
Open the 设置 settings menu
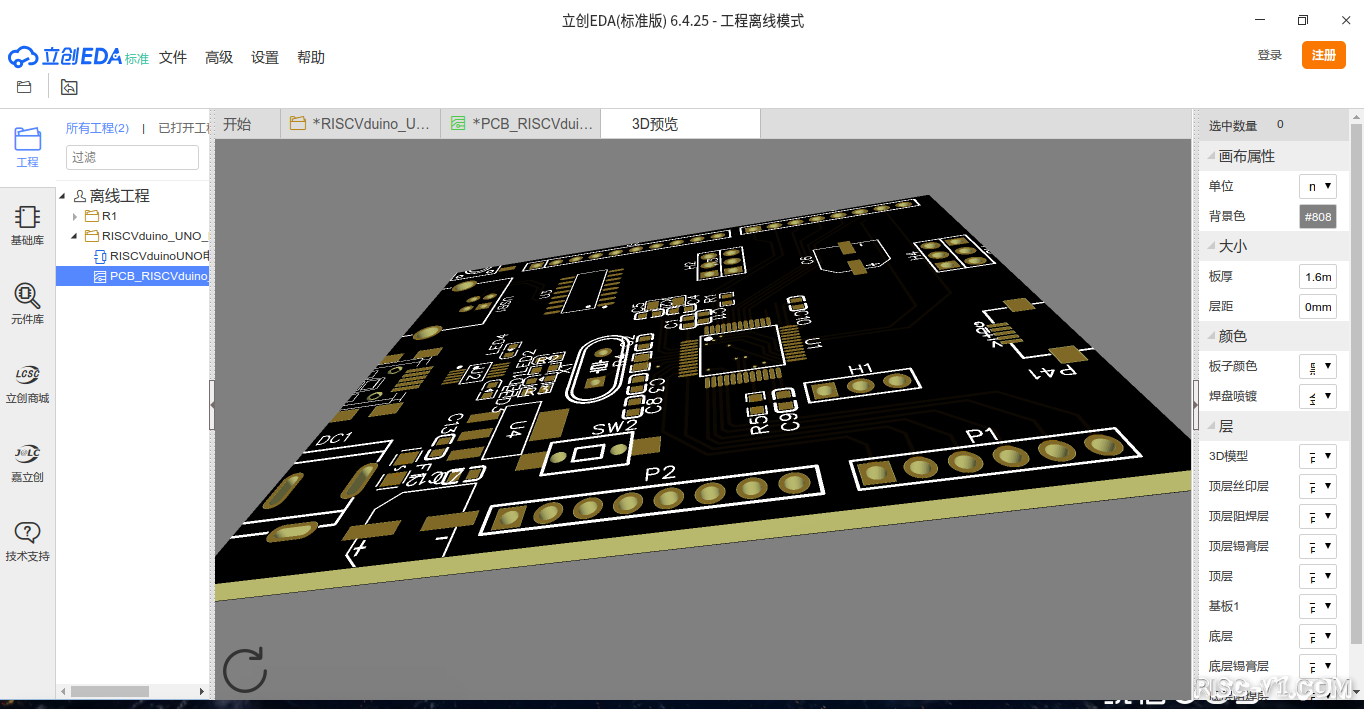(x=264, y=57)
